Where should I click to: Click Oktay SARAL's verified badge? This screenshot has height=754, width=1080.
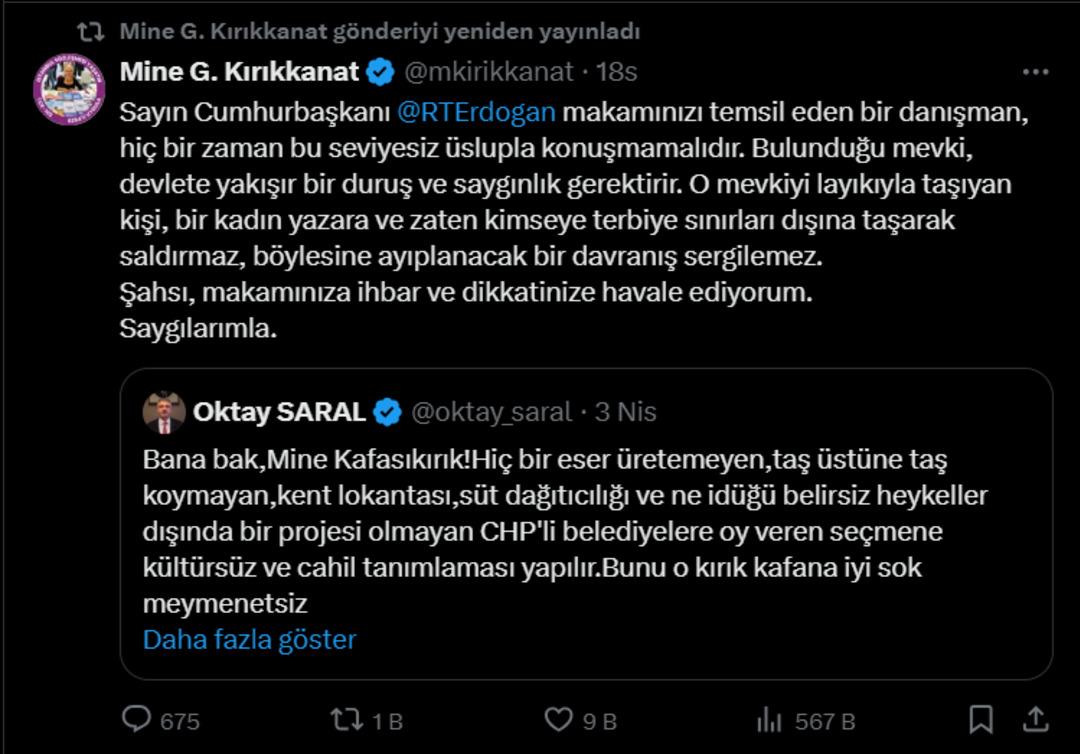(388, 412)
